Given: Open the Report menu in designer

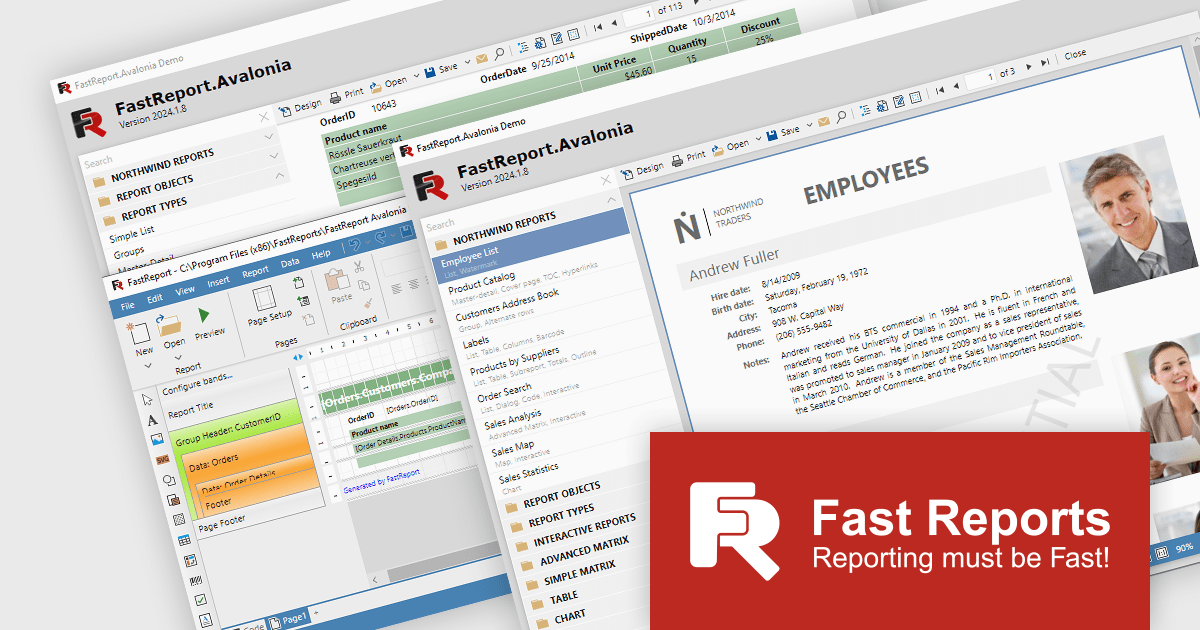Looking at the screenshot, I should pyautogui.click(x=256, y=273).
